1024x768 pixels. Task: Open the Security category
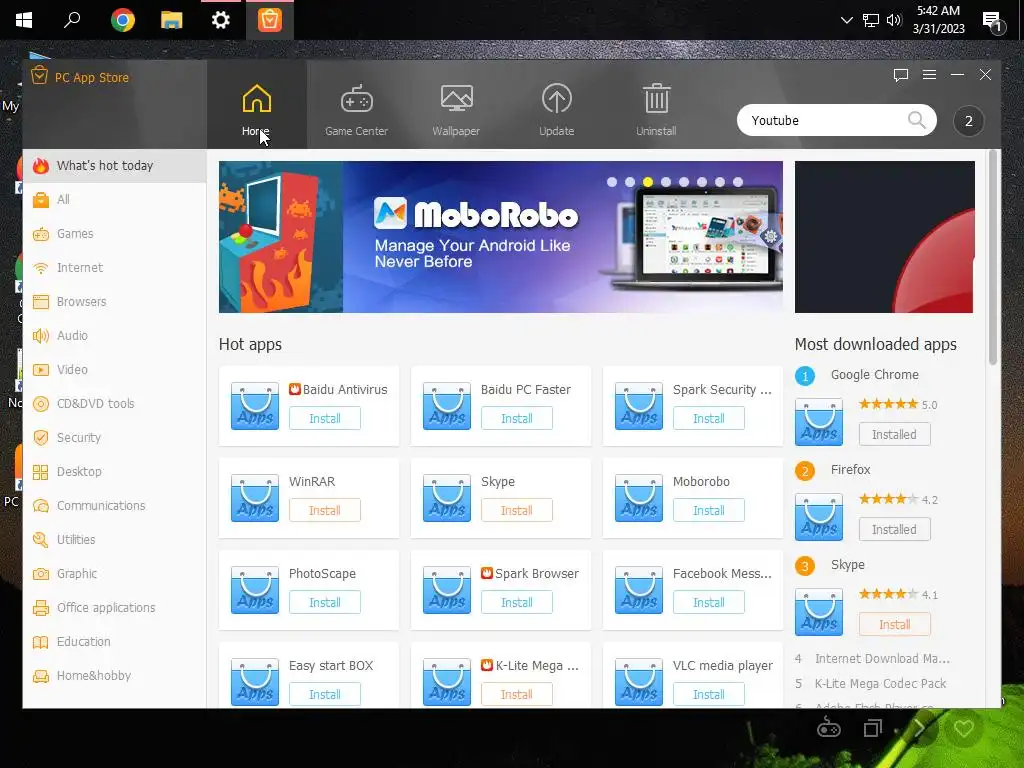(115, 438)
